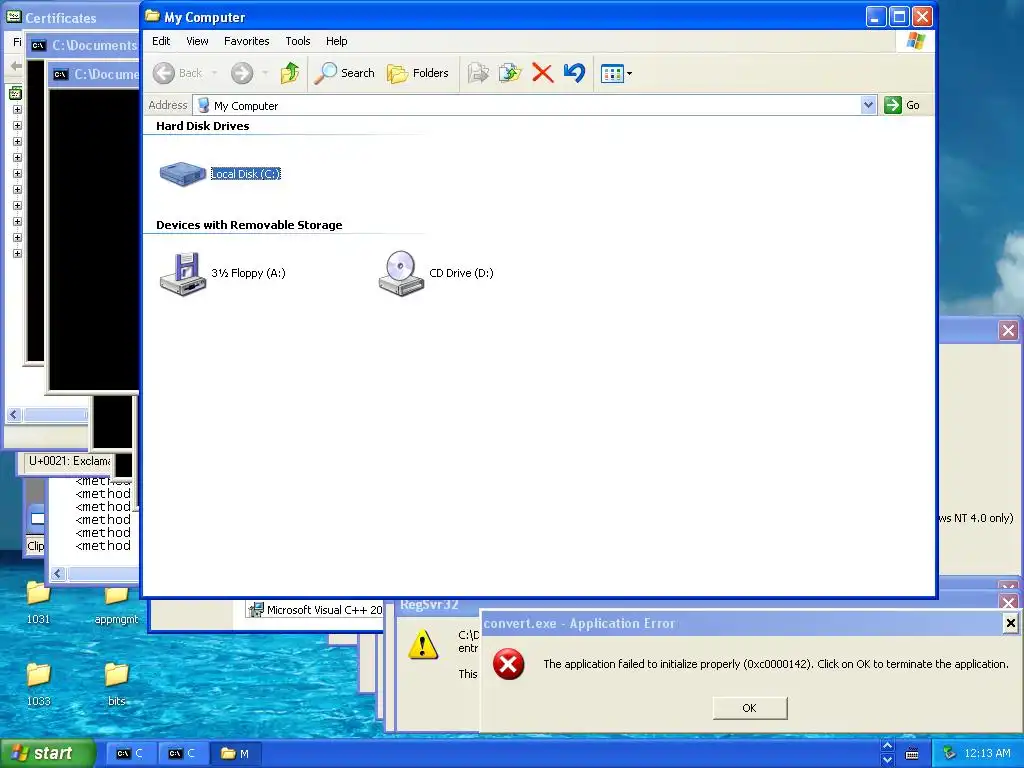Image resolution: width=1024 pixels, height=768 pixels.
Task: Open Back history dropdown arrow
Action: (x=214, y=73)
